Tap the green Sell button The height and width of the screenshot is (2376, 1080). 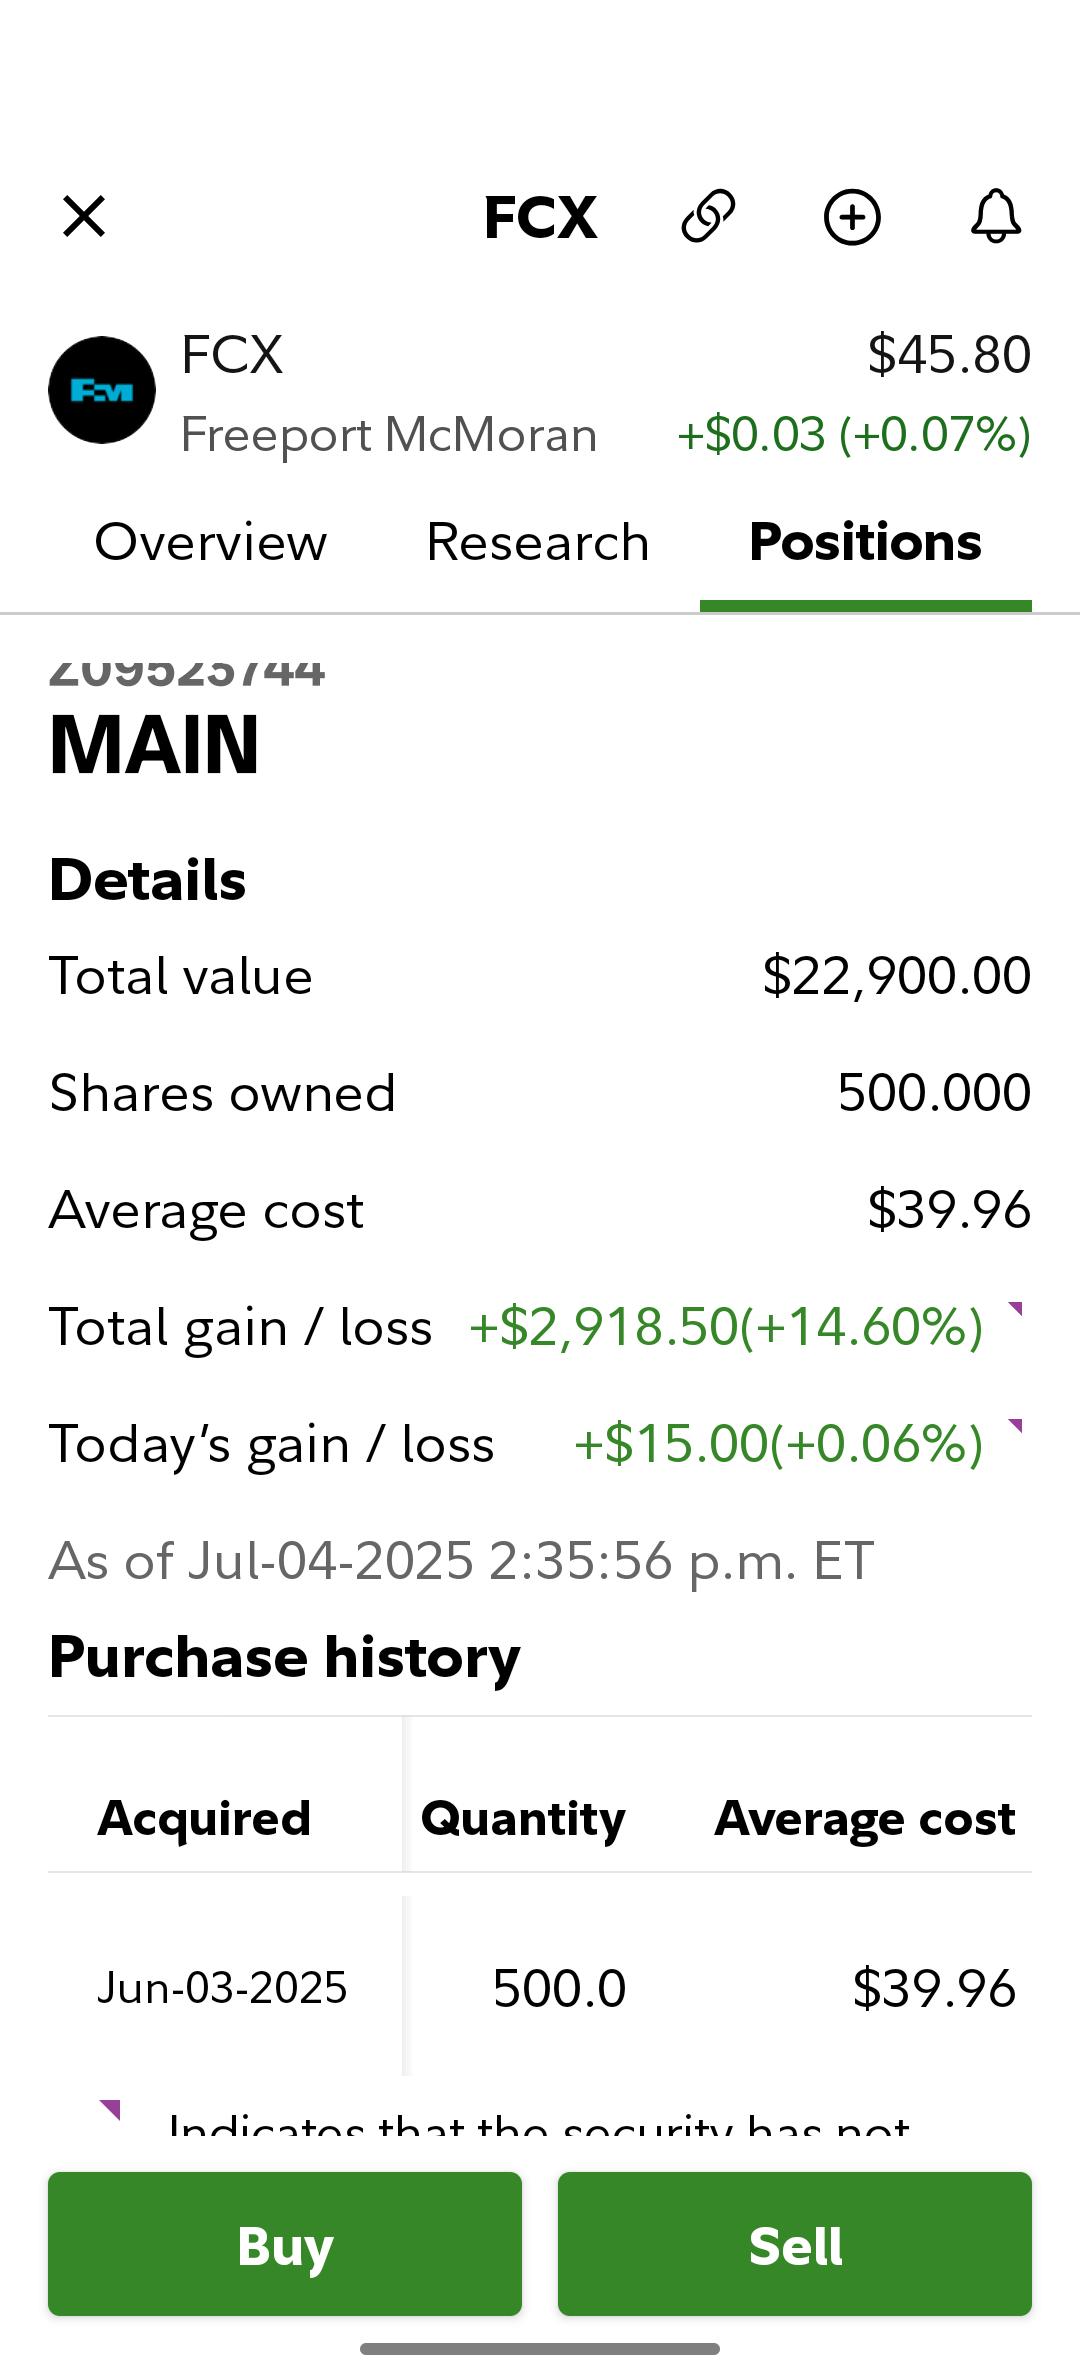point(795,2244)
